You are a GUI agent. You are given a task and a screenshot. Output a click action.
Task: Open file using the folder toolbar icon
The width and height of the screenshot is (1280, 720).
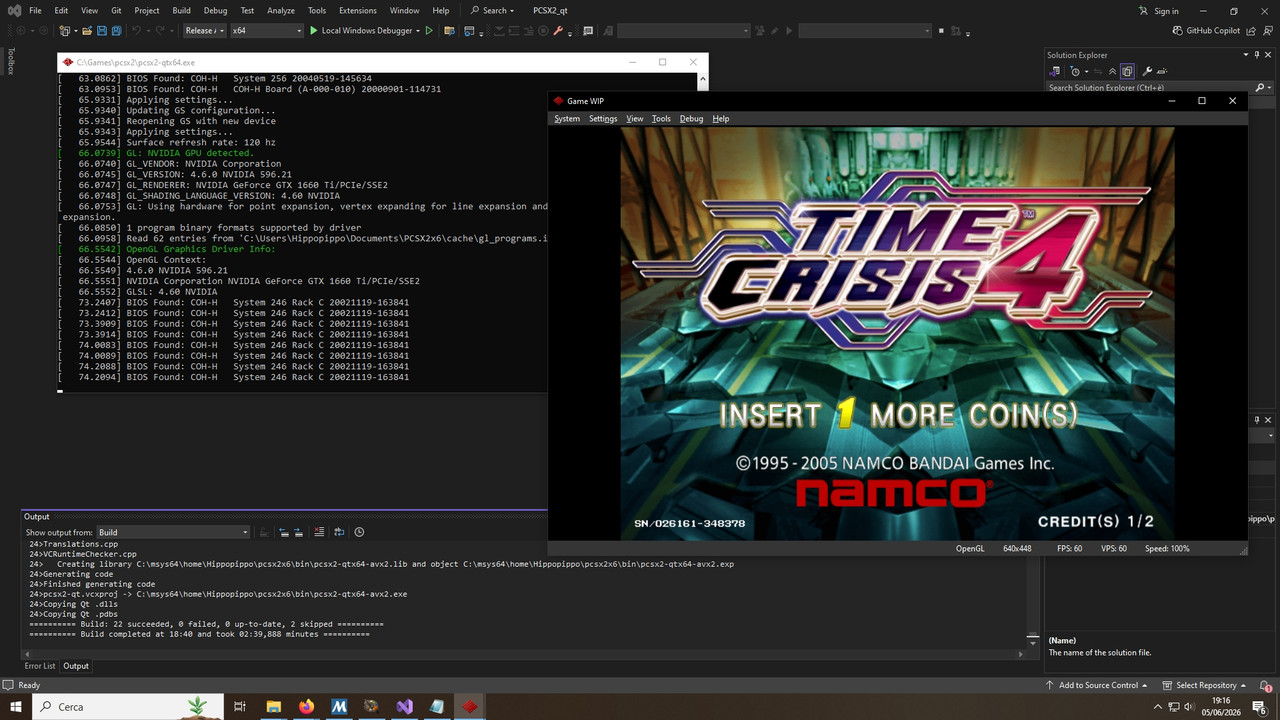[x=87, y=31]
